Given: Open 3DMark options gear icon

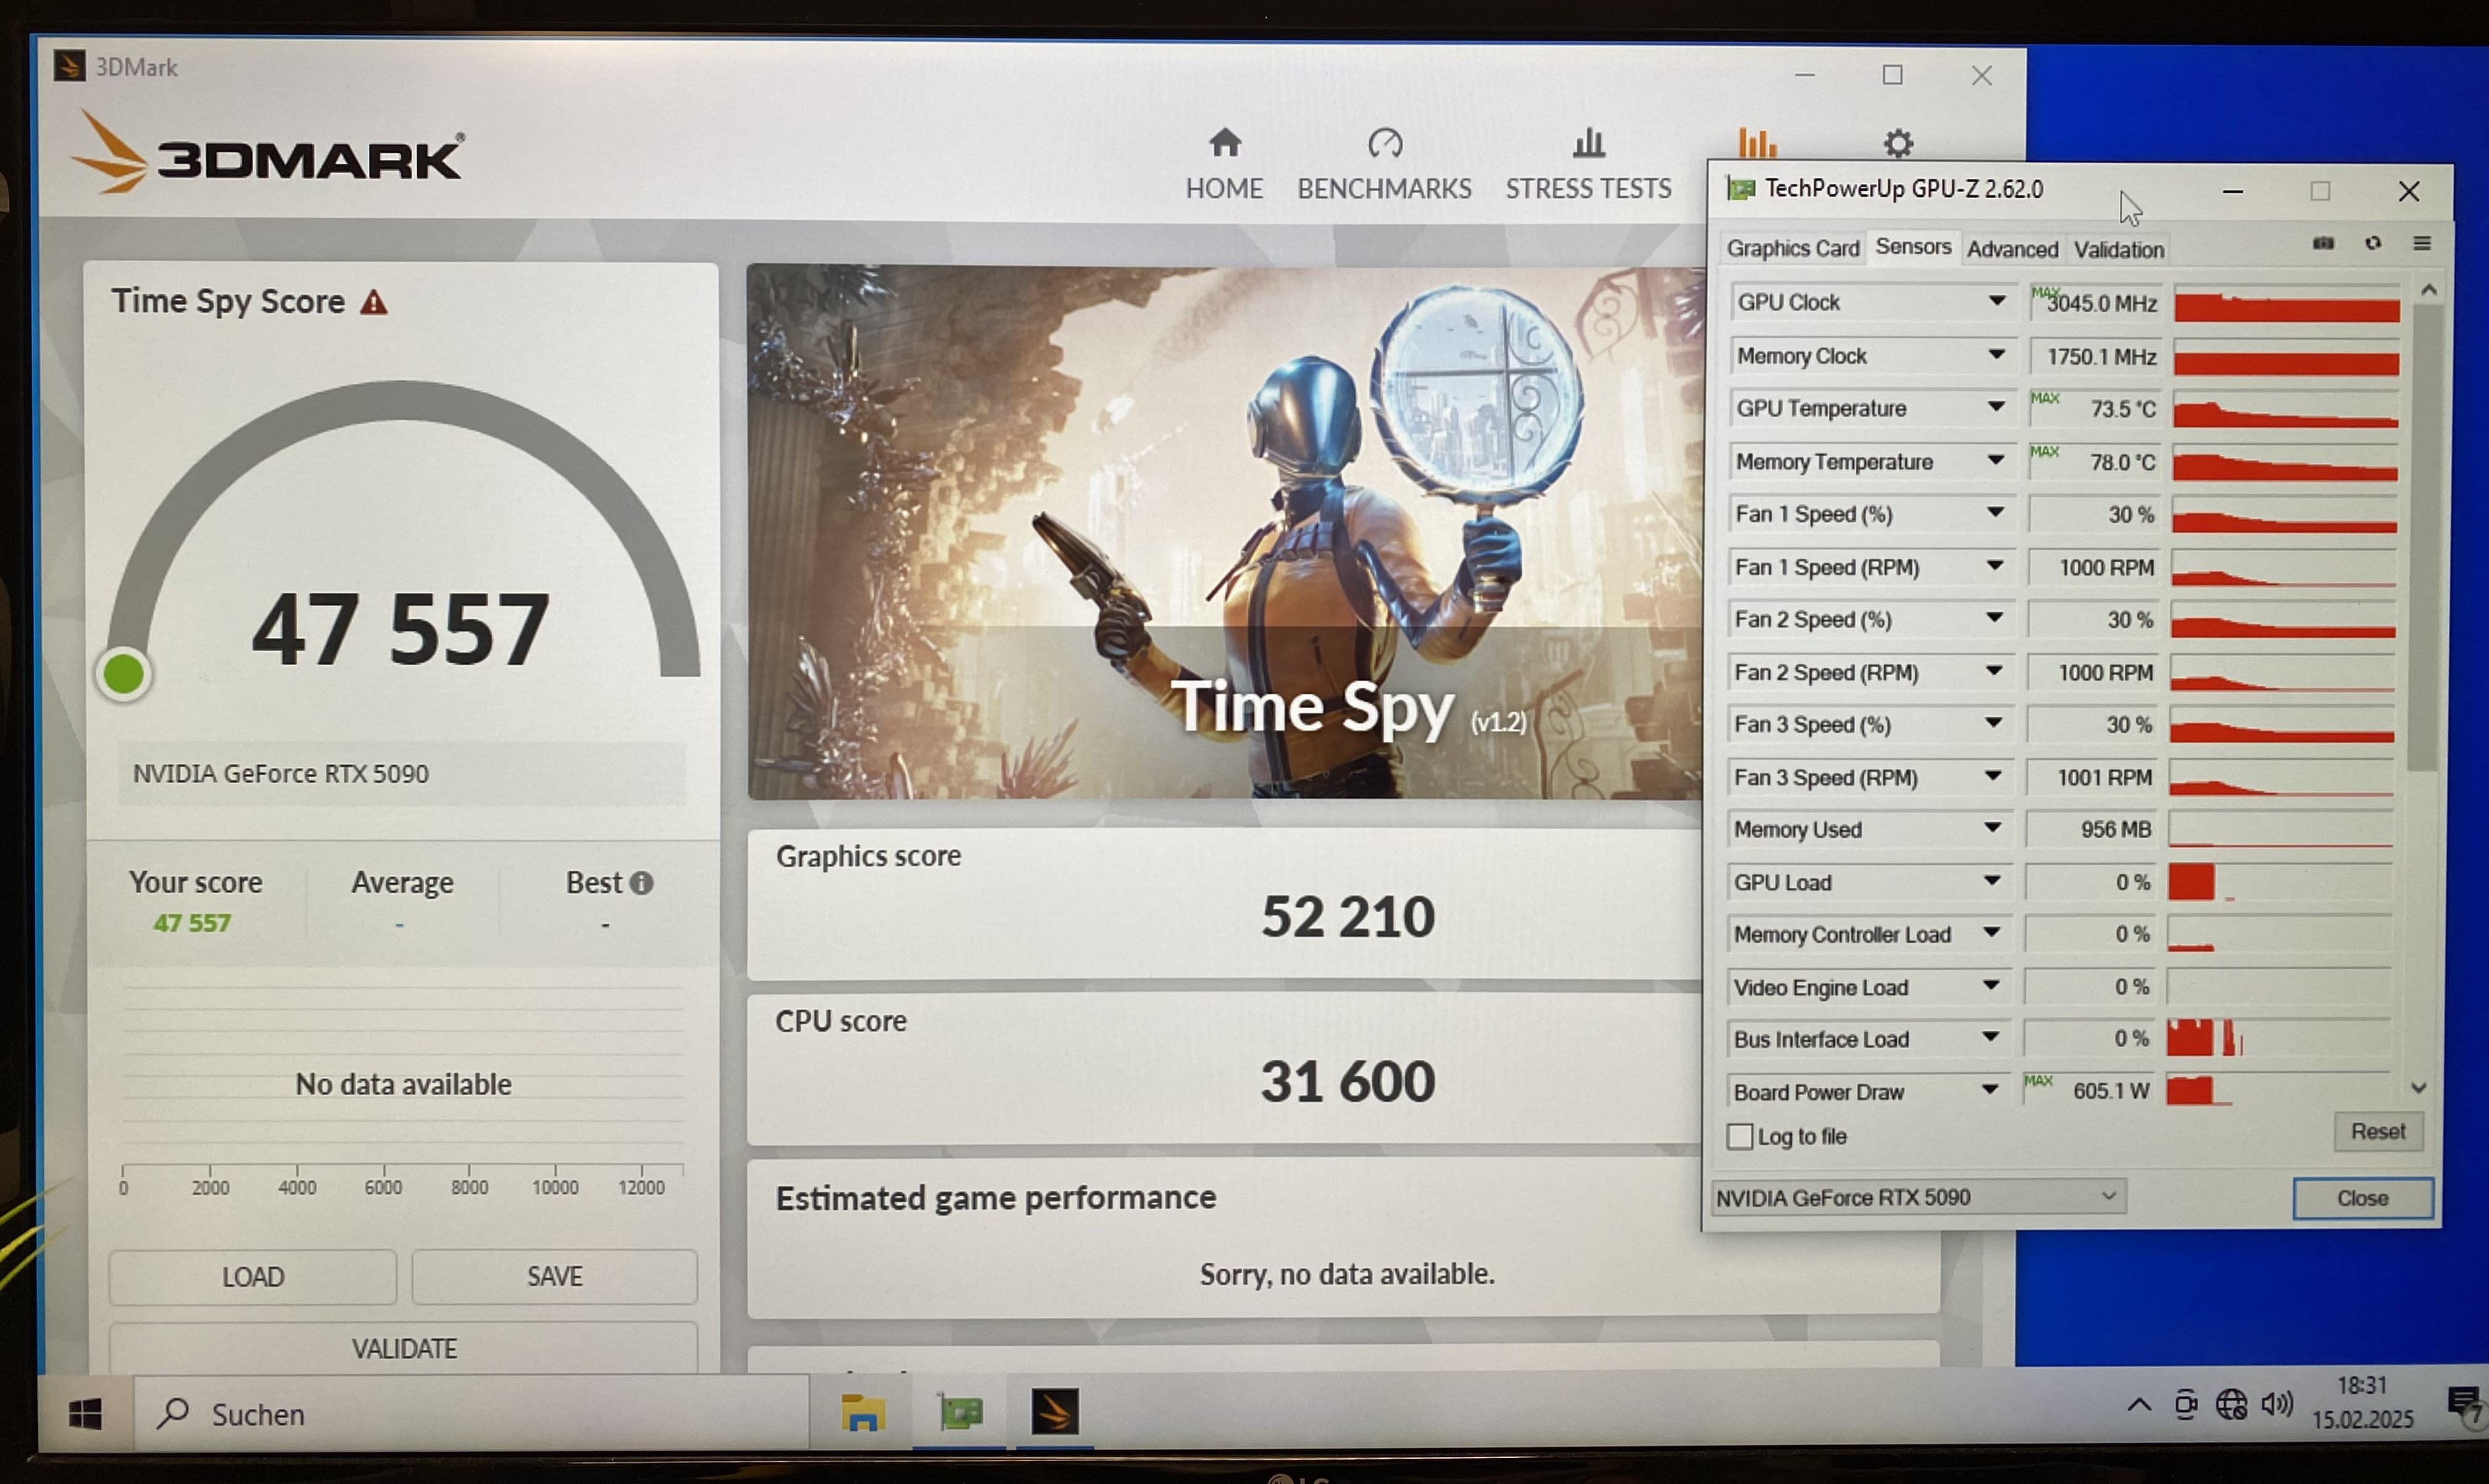Looking at the screenshot, I should [1898, 143].
